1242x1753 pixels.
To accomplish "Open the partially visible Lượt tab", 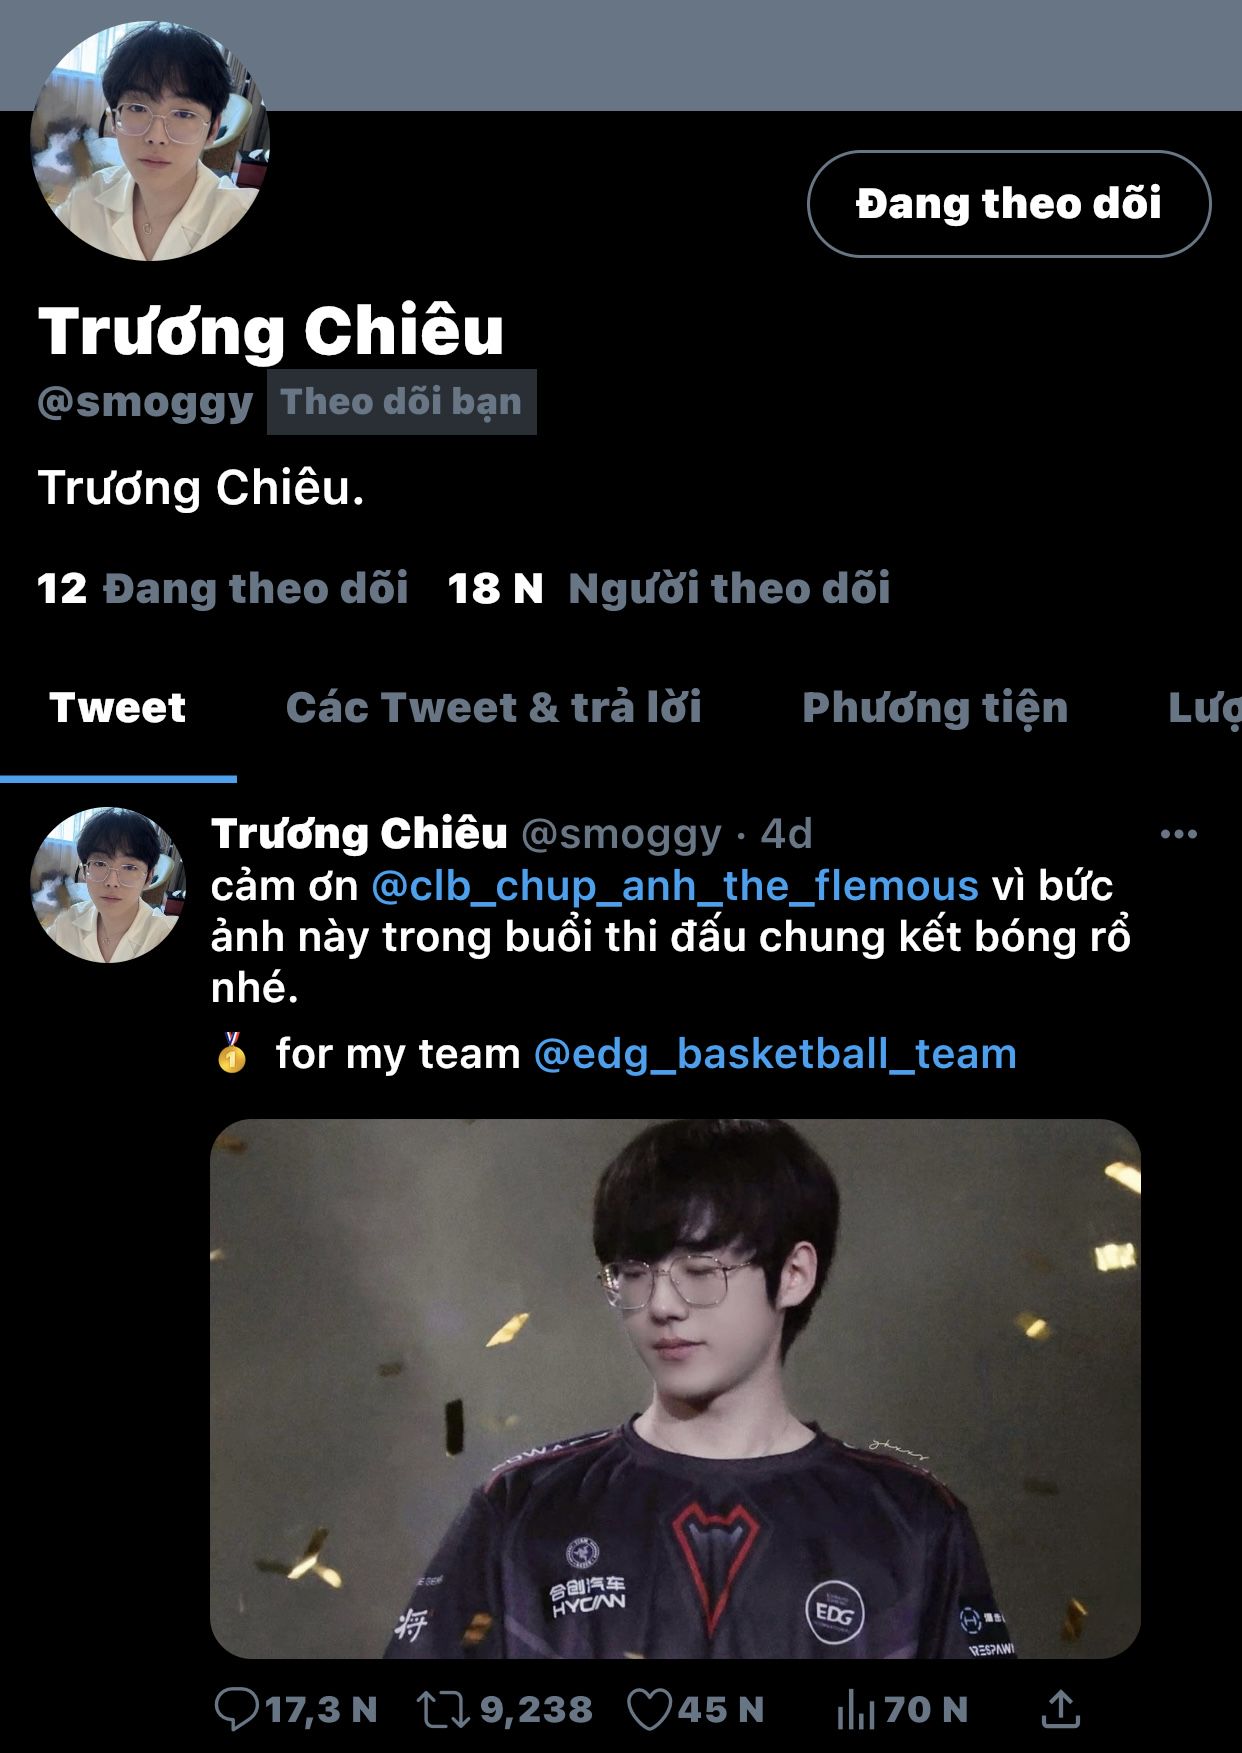I will (1204, 708).
